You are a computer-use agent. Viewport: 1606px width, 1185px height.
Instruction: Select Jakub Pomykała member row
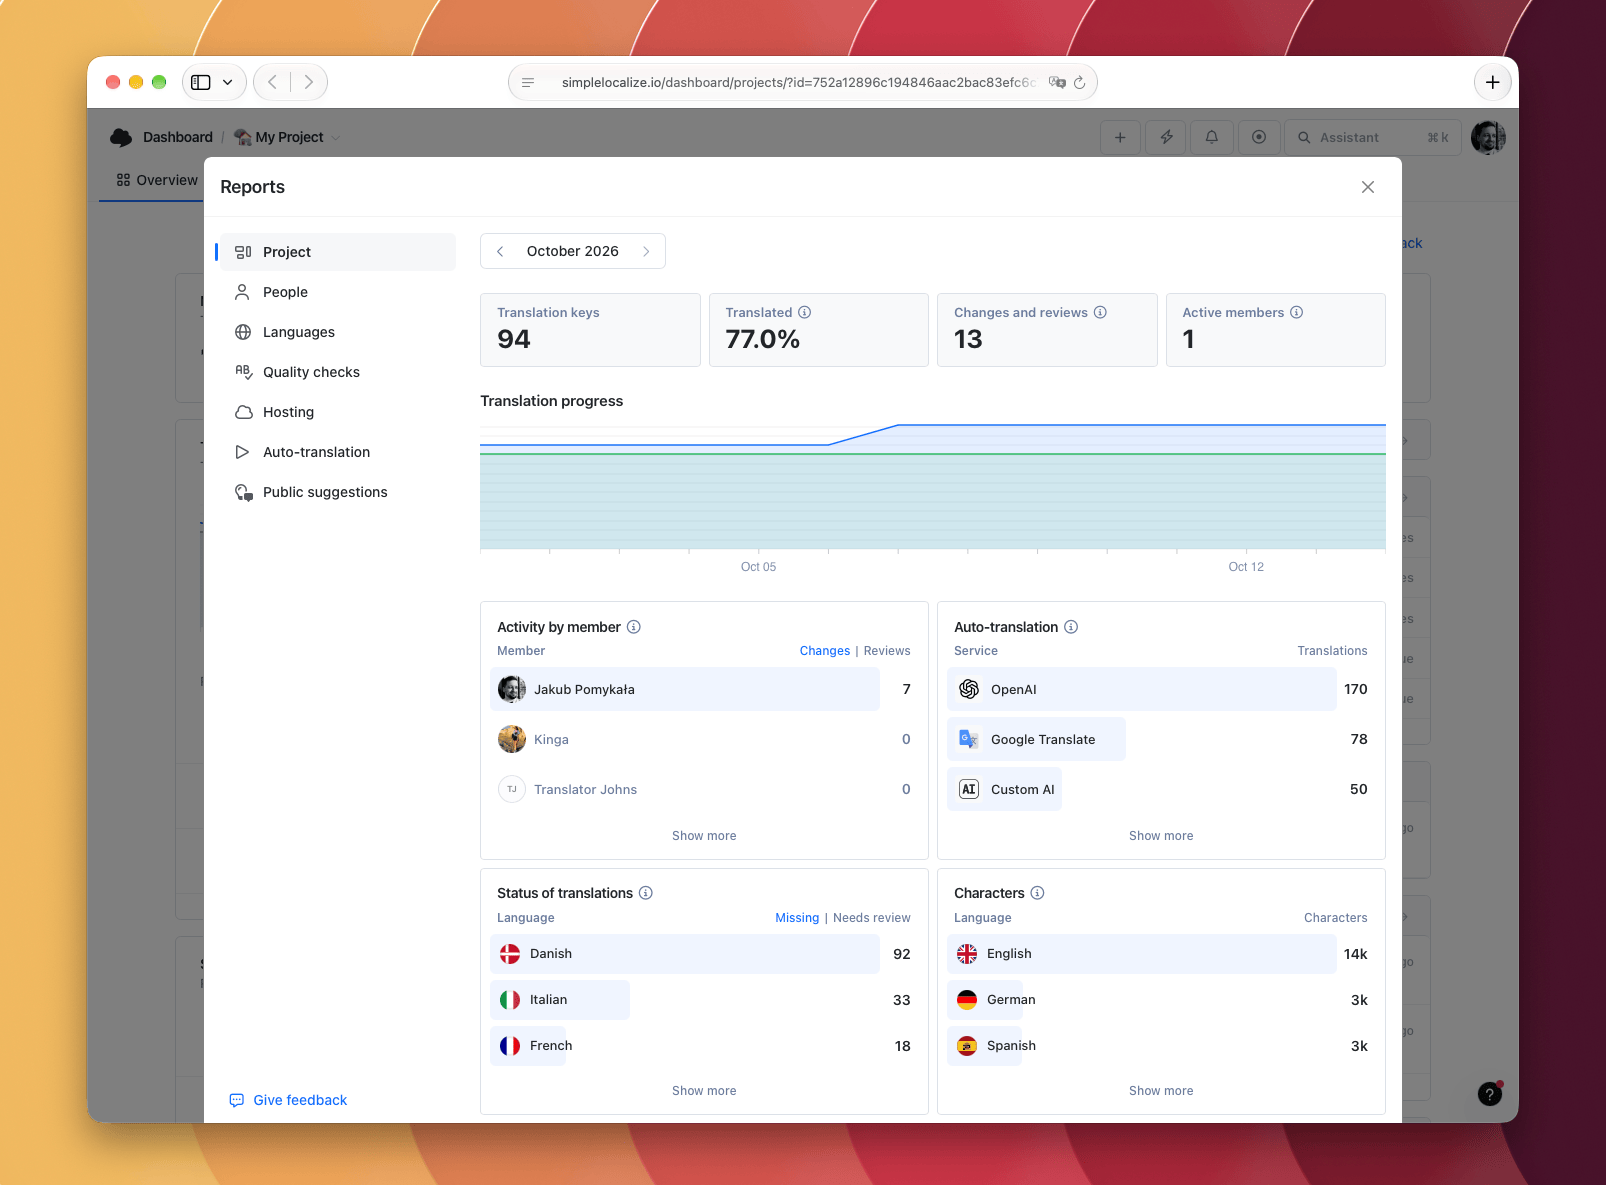[x=704, y=689]
